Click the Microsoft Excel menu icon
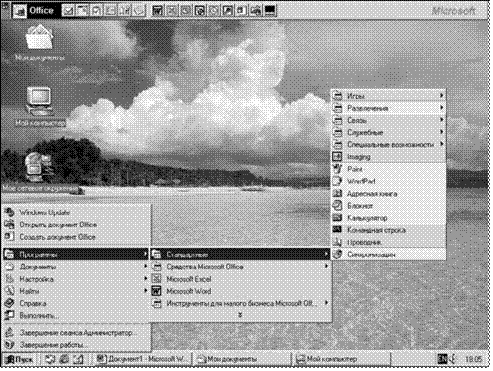The width and height of the screenshot is (493, 371). [156, 279]
